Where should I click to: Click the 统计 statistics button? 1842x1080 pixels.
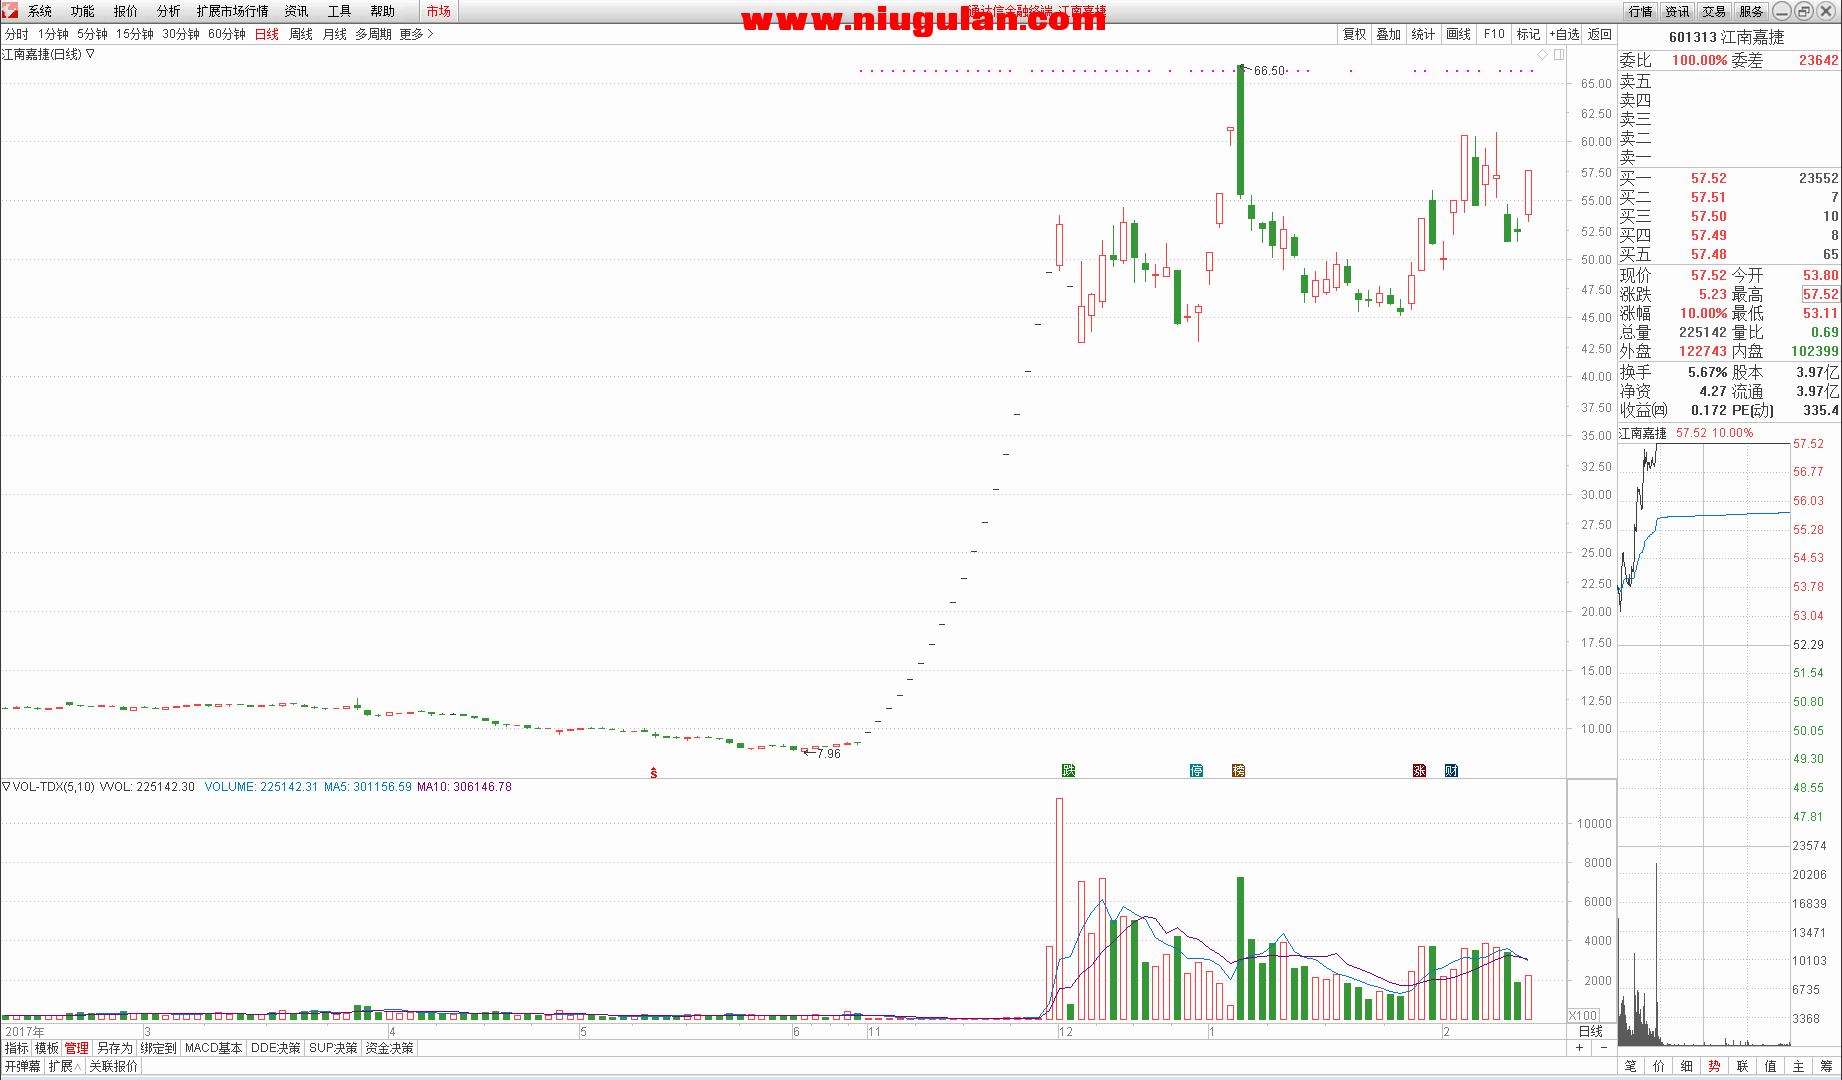(1423, 34)
